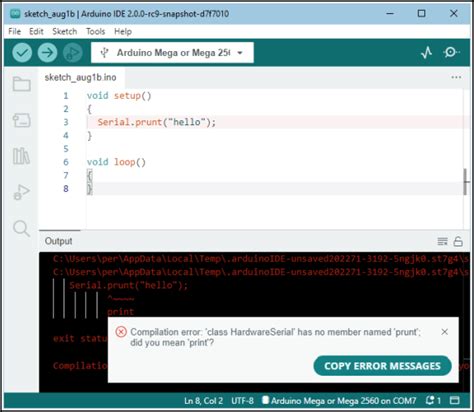The image size is (474, 412).
Task: Open the Sketchbook folder sidebar icon
Action: coord(22,84)
